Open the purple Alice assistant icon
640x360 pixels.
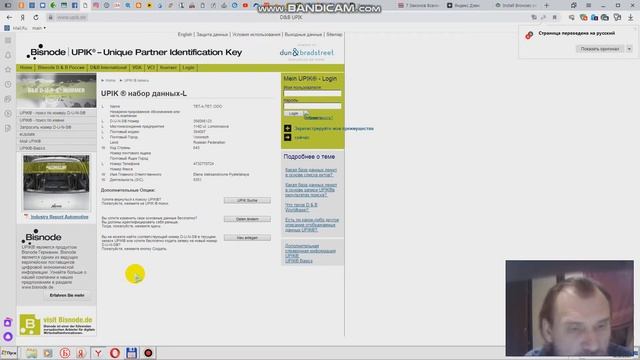click(x=8, y=337)
